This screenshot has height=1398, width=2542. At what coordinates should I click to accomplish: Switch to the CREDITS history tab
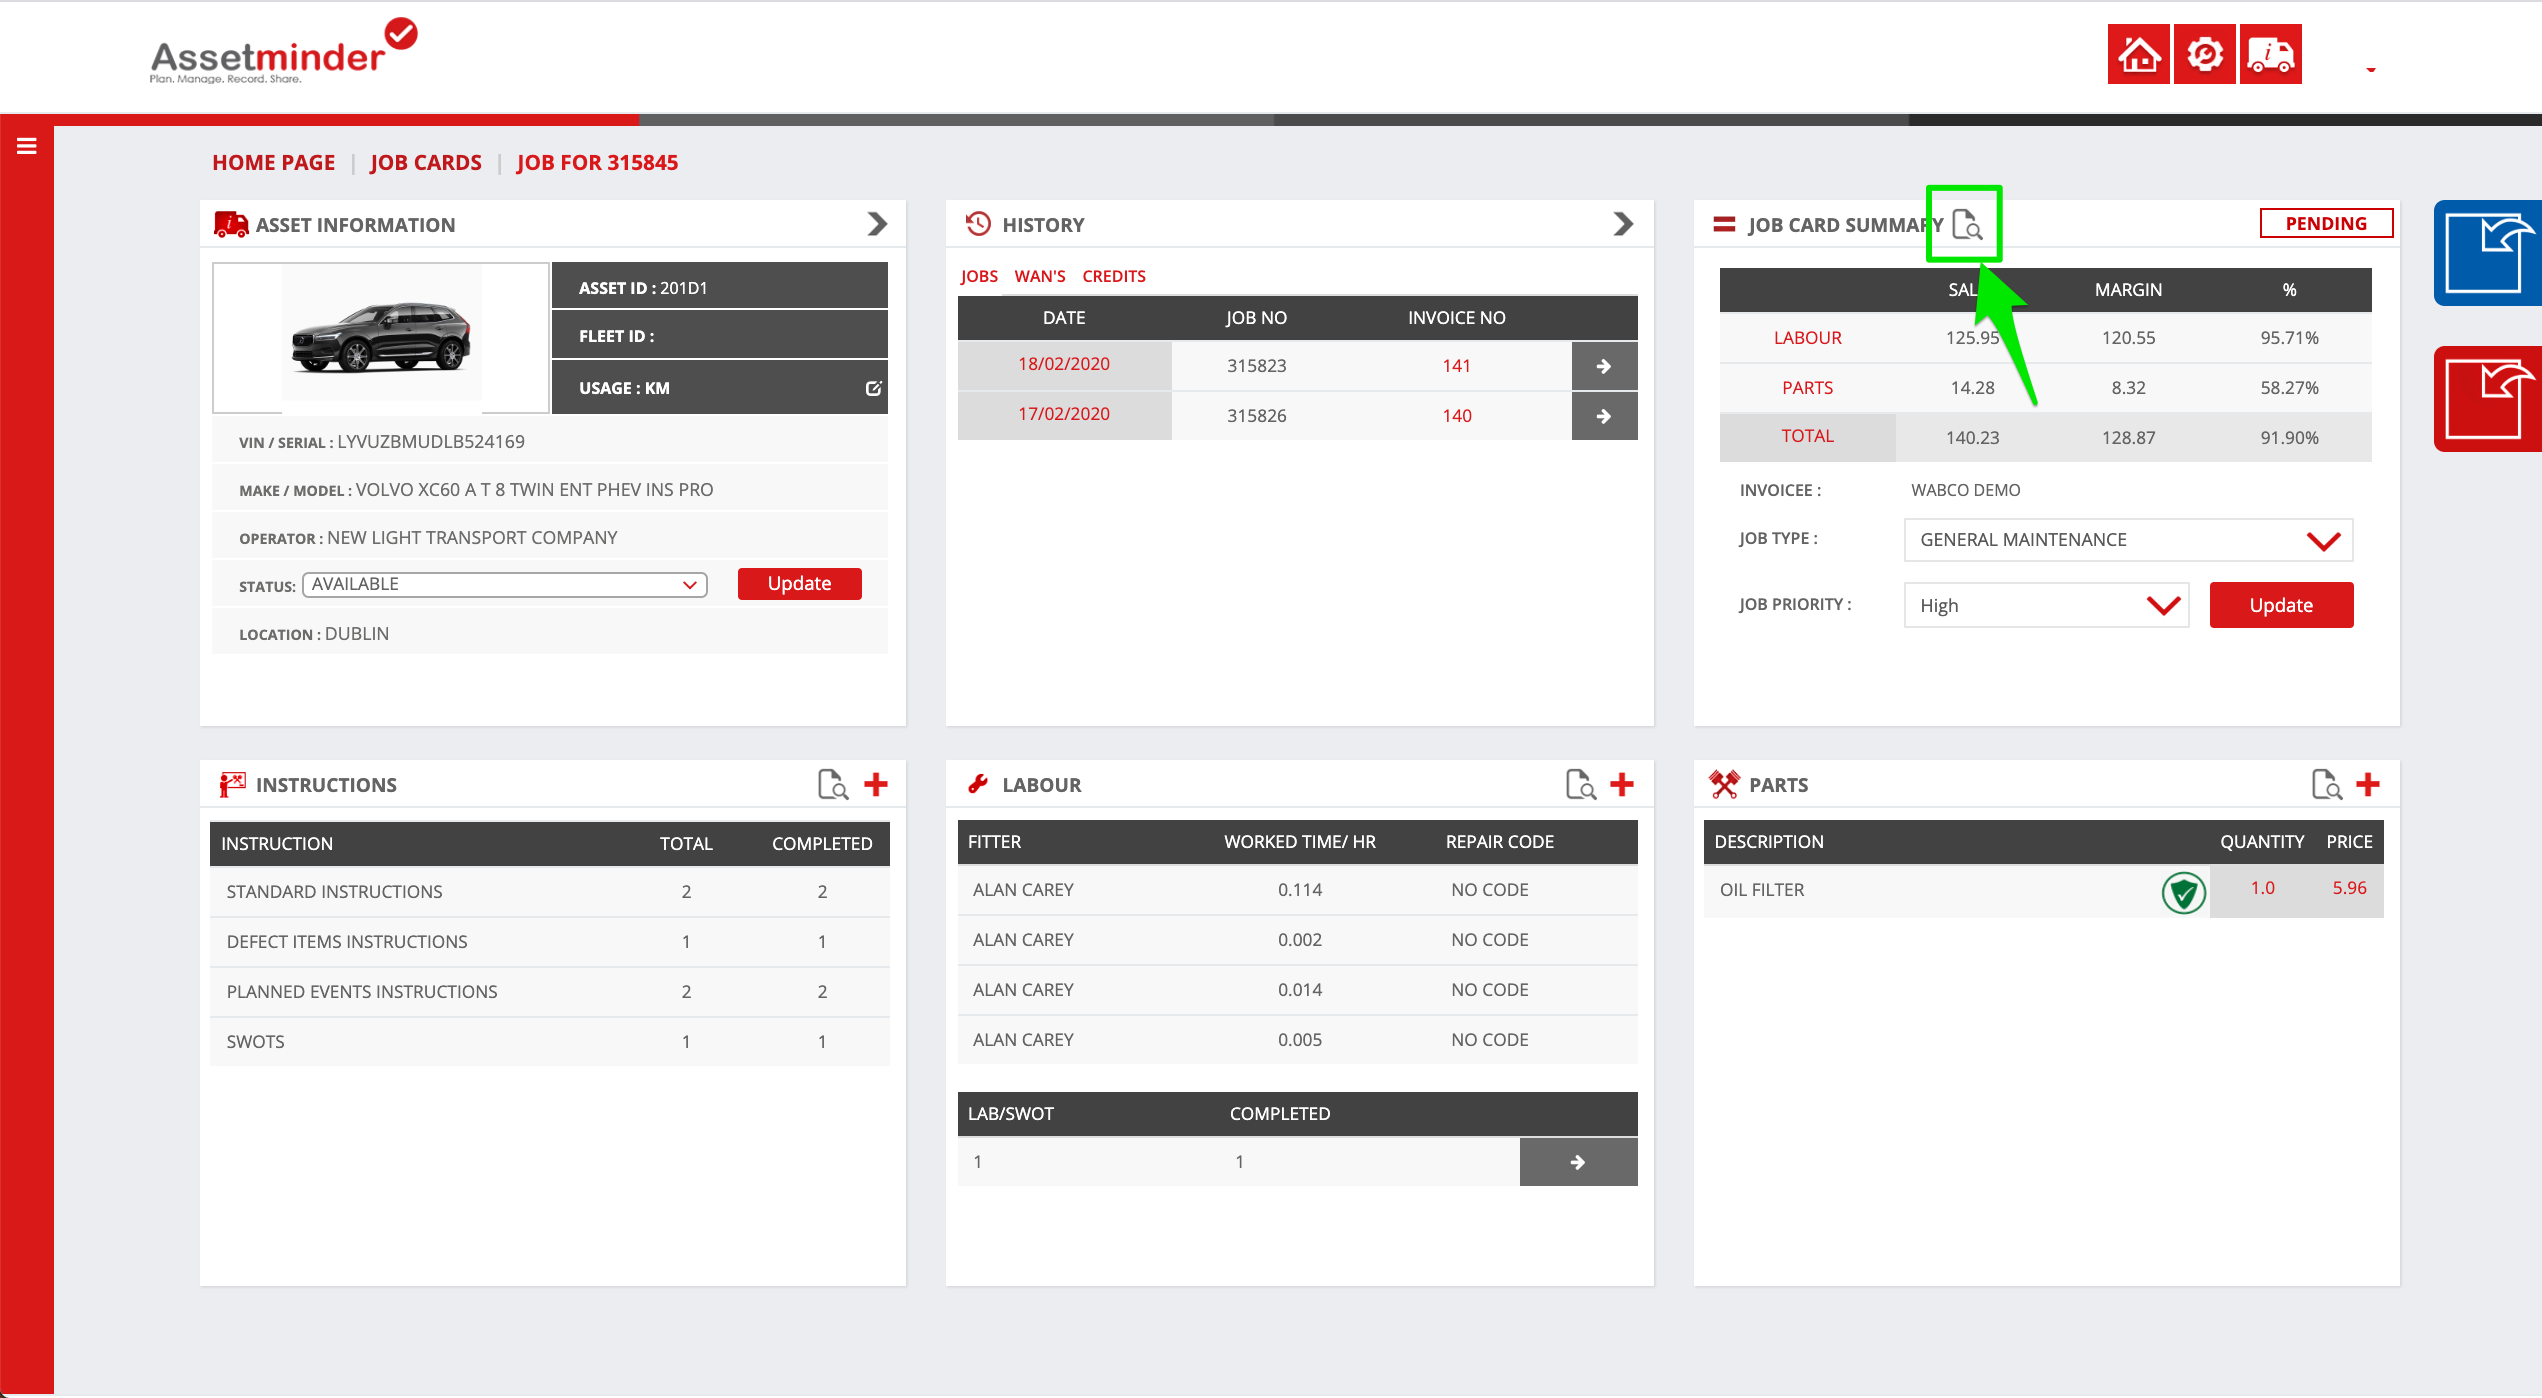point(1114,276)
